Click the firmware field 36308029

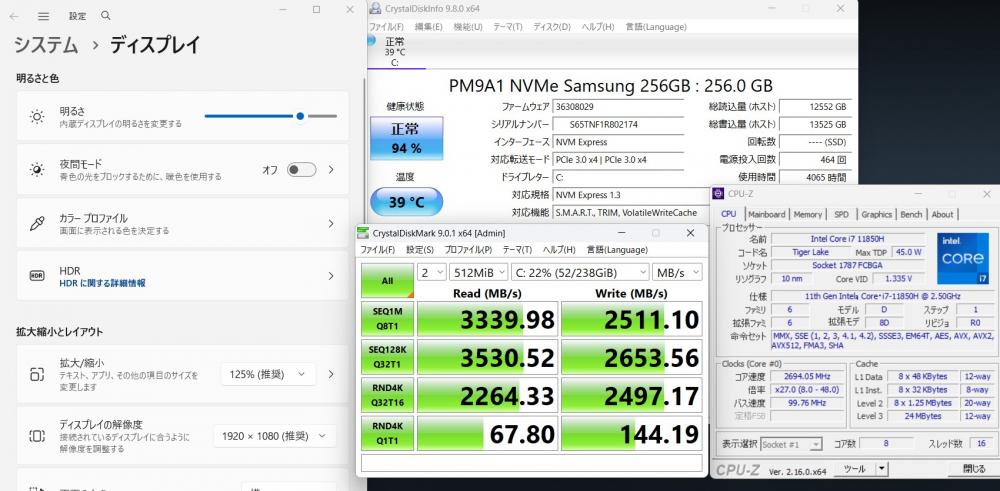[x=618, y=106]
